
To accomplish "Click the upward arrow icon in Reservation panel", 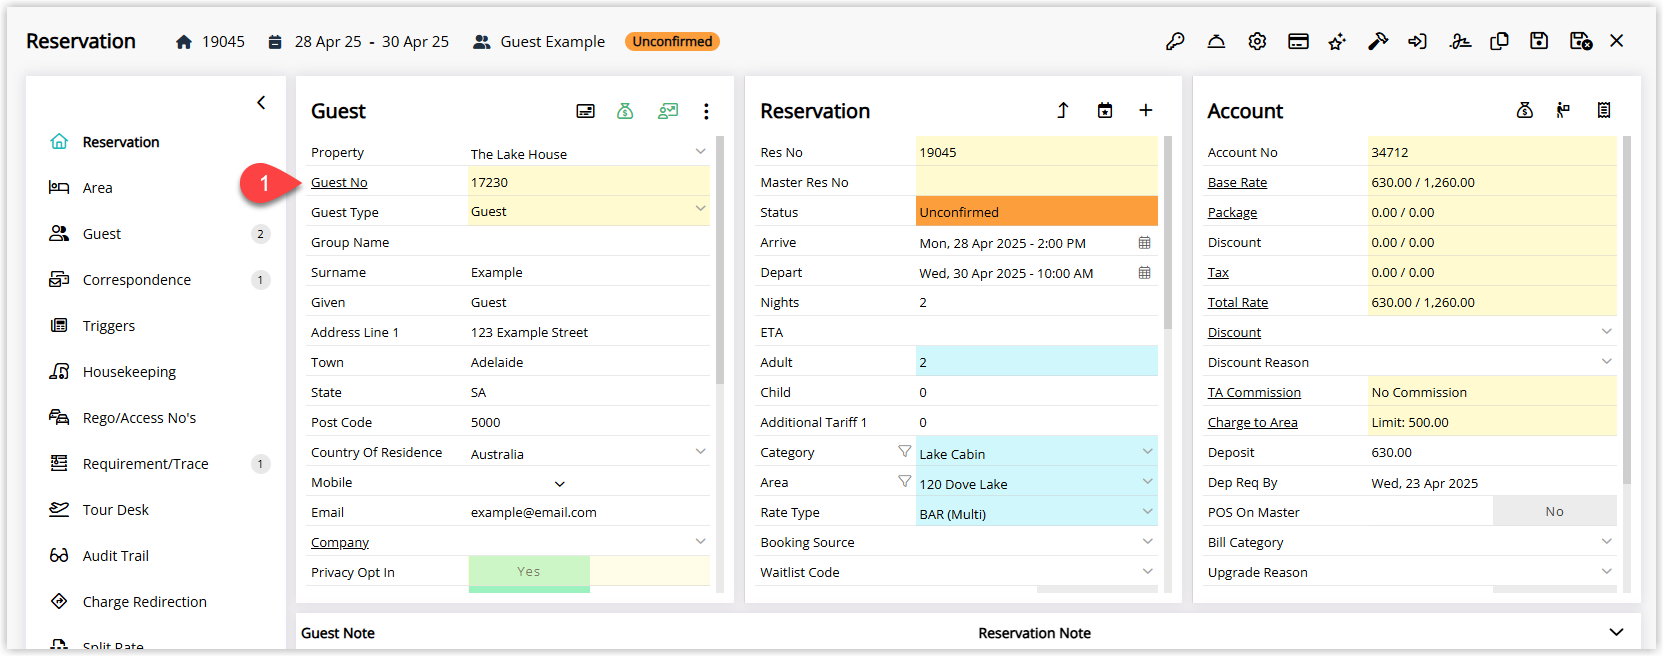I will (1063, 110).
